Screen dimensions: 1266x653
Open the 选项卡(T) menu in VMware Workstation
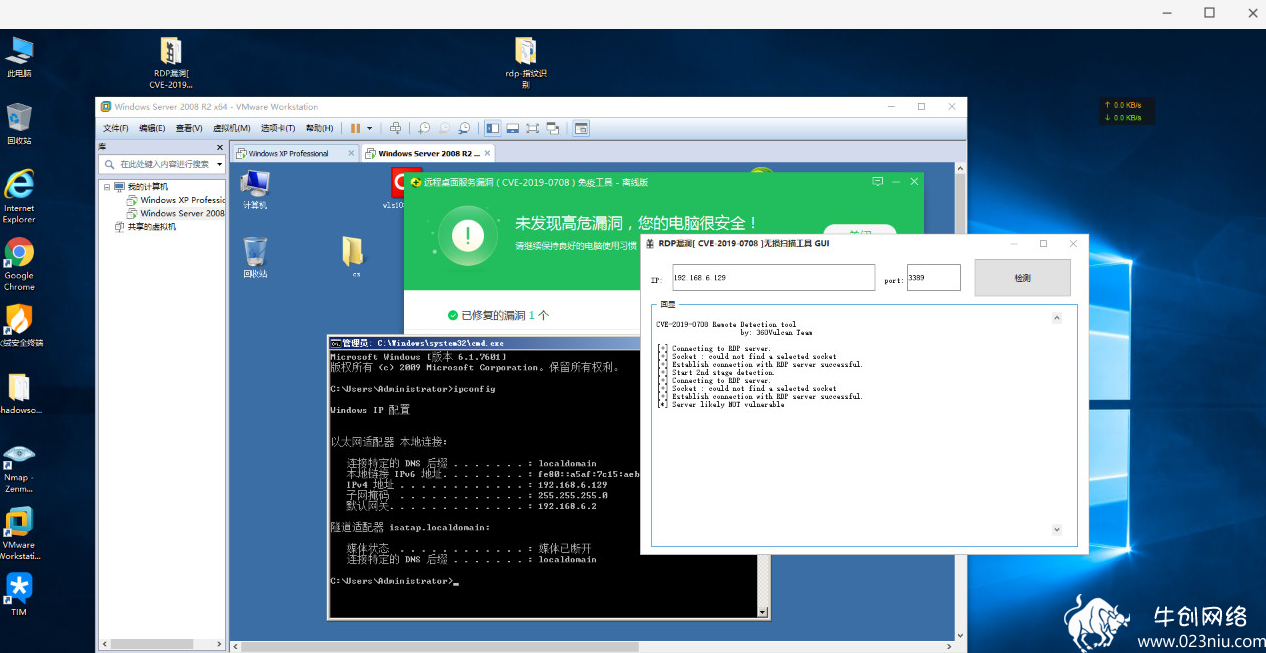pyautogui.click(x=278, y=128)
